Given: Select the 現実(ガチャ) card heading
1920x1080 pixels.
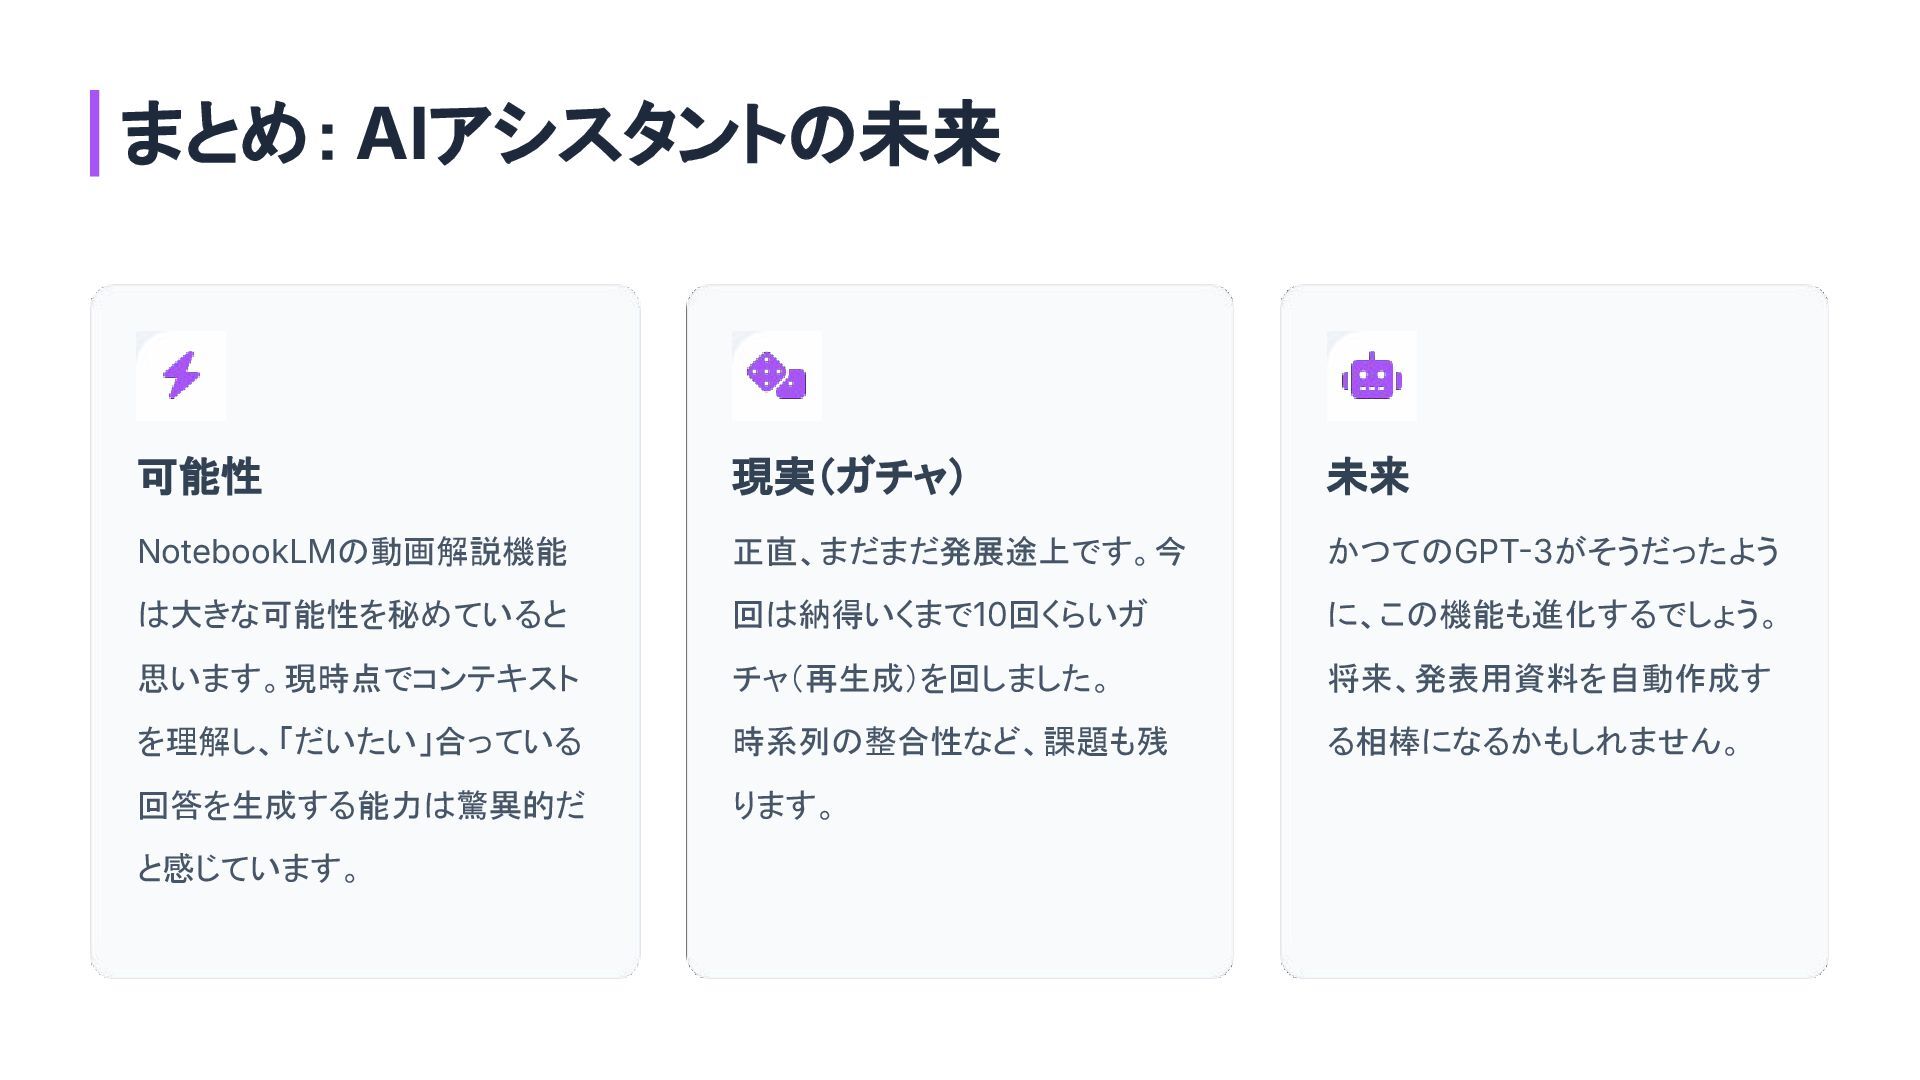Looking at the screenshot, I should click(x=849, y=476).
